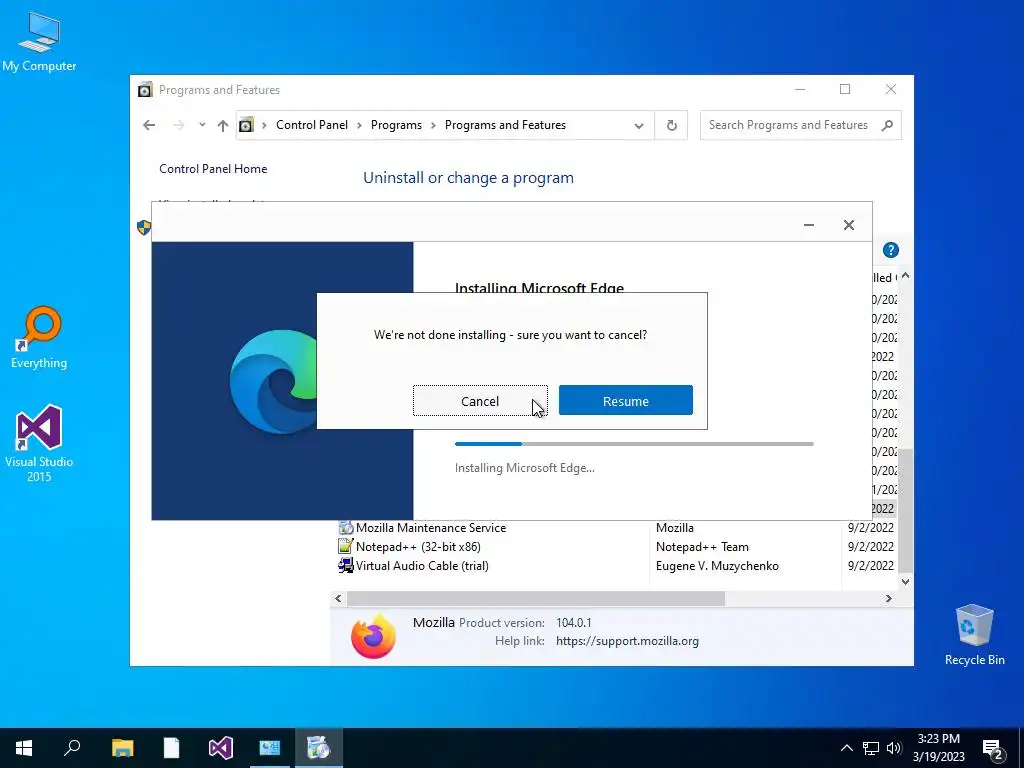Open recent locations dropdown arrow
Viewport: 1024px width, 768px height.
point(202,125)
